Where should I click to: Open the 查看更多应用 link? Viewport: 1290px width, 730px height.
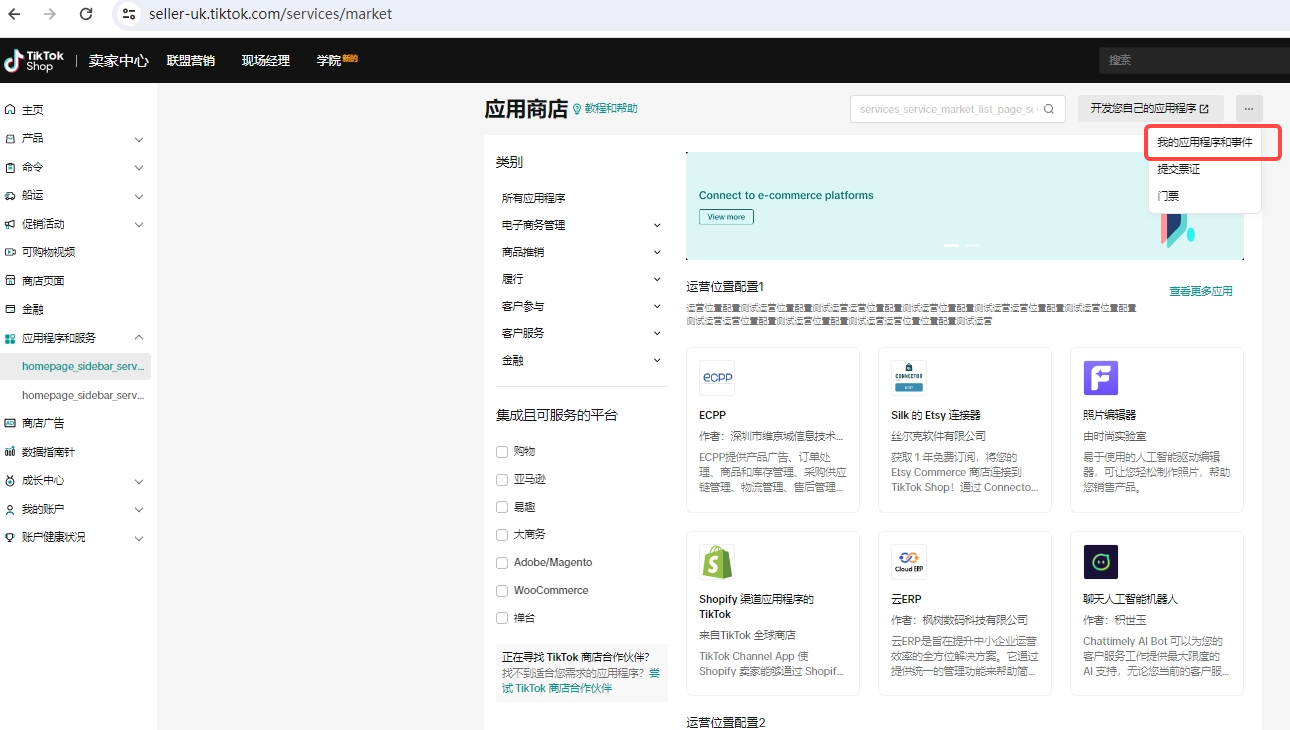1200,291
